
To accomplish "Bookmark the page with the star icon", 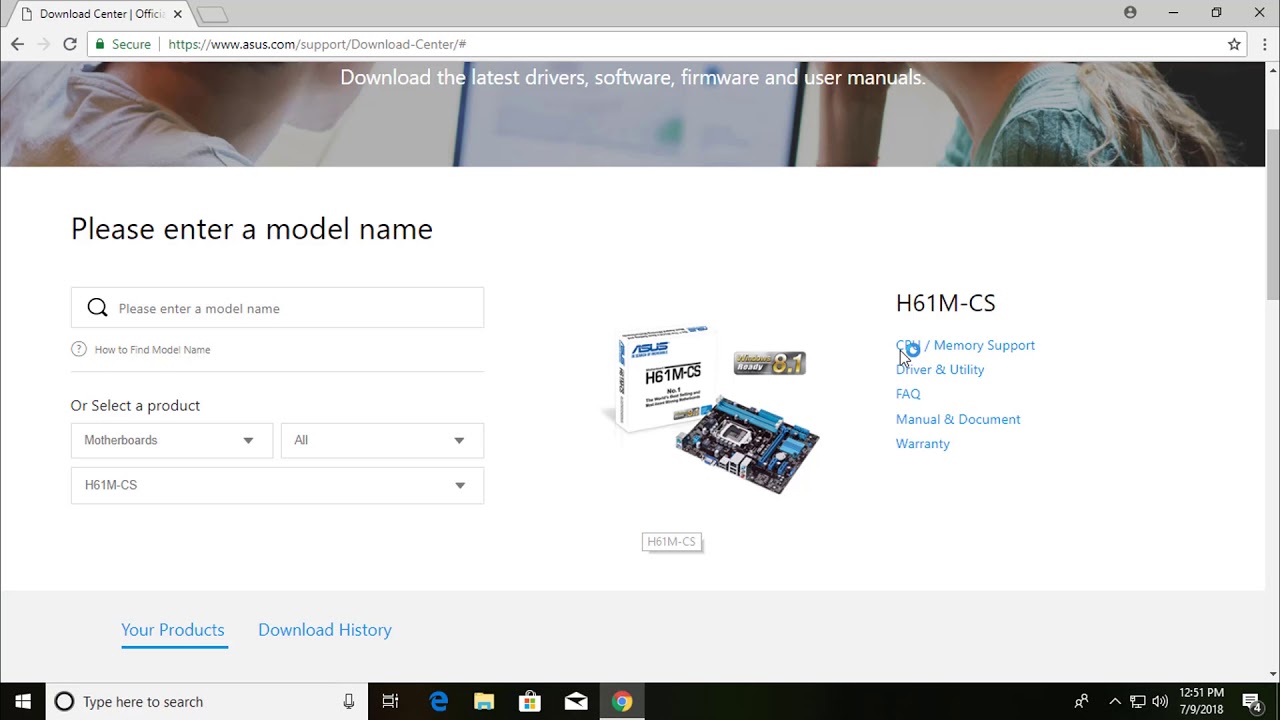I will pyautogui.click(x=1234, y=44).
